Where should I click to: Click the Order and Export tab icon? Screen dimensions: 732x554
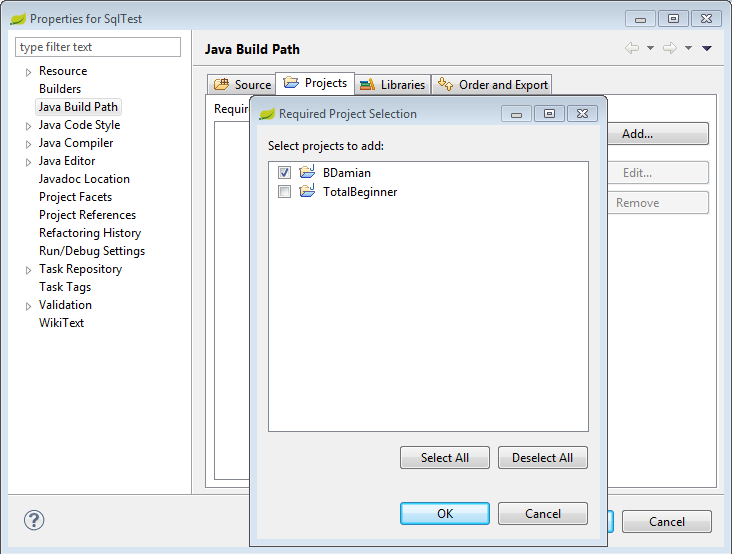pos(445,84)
